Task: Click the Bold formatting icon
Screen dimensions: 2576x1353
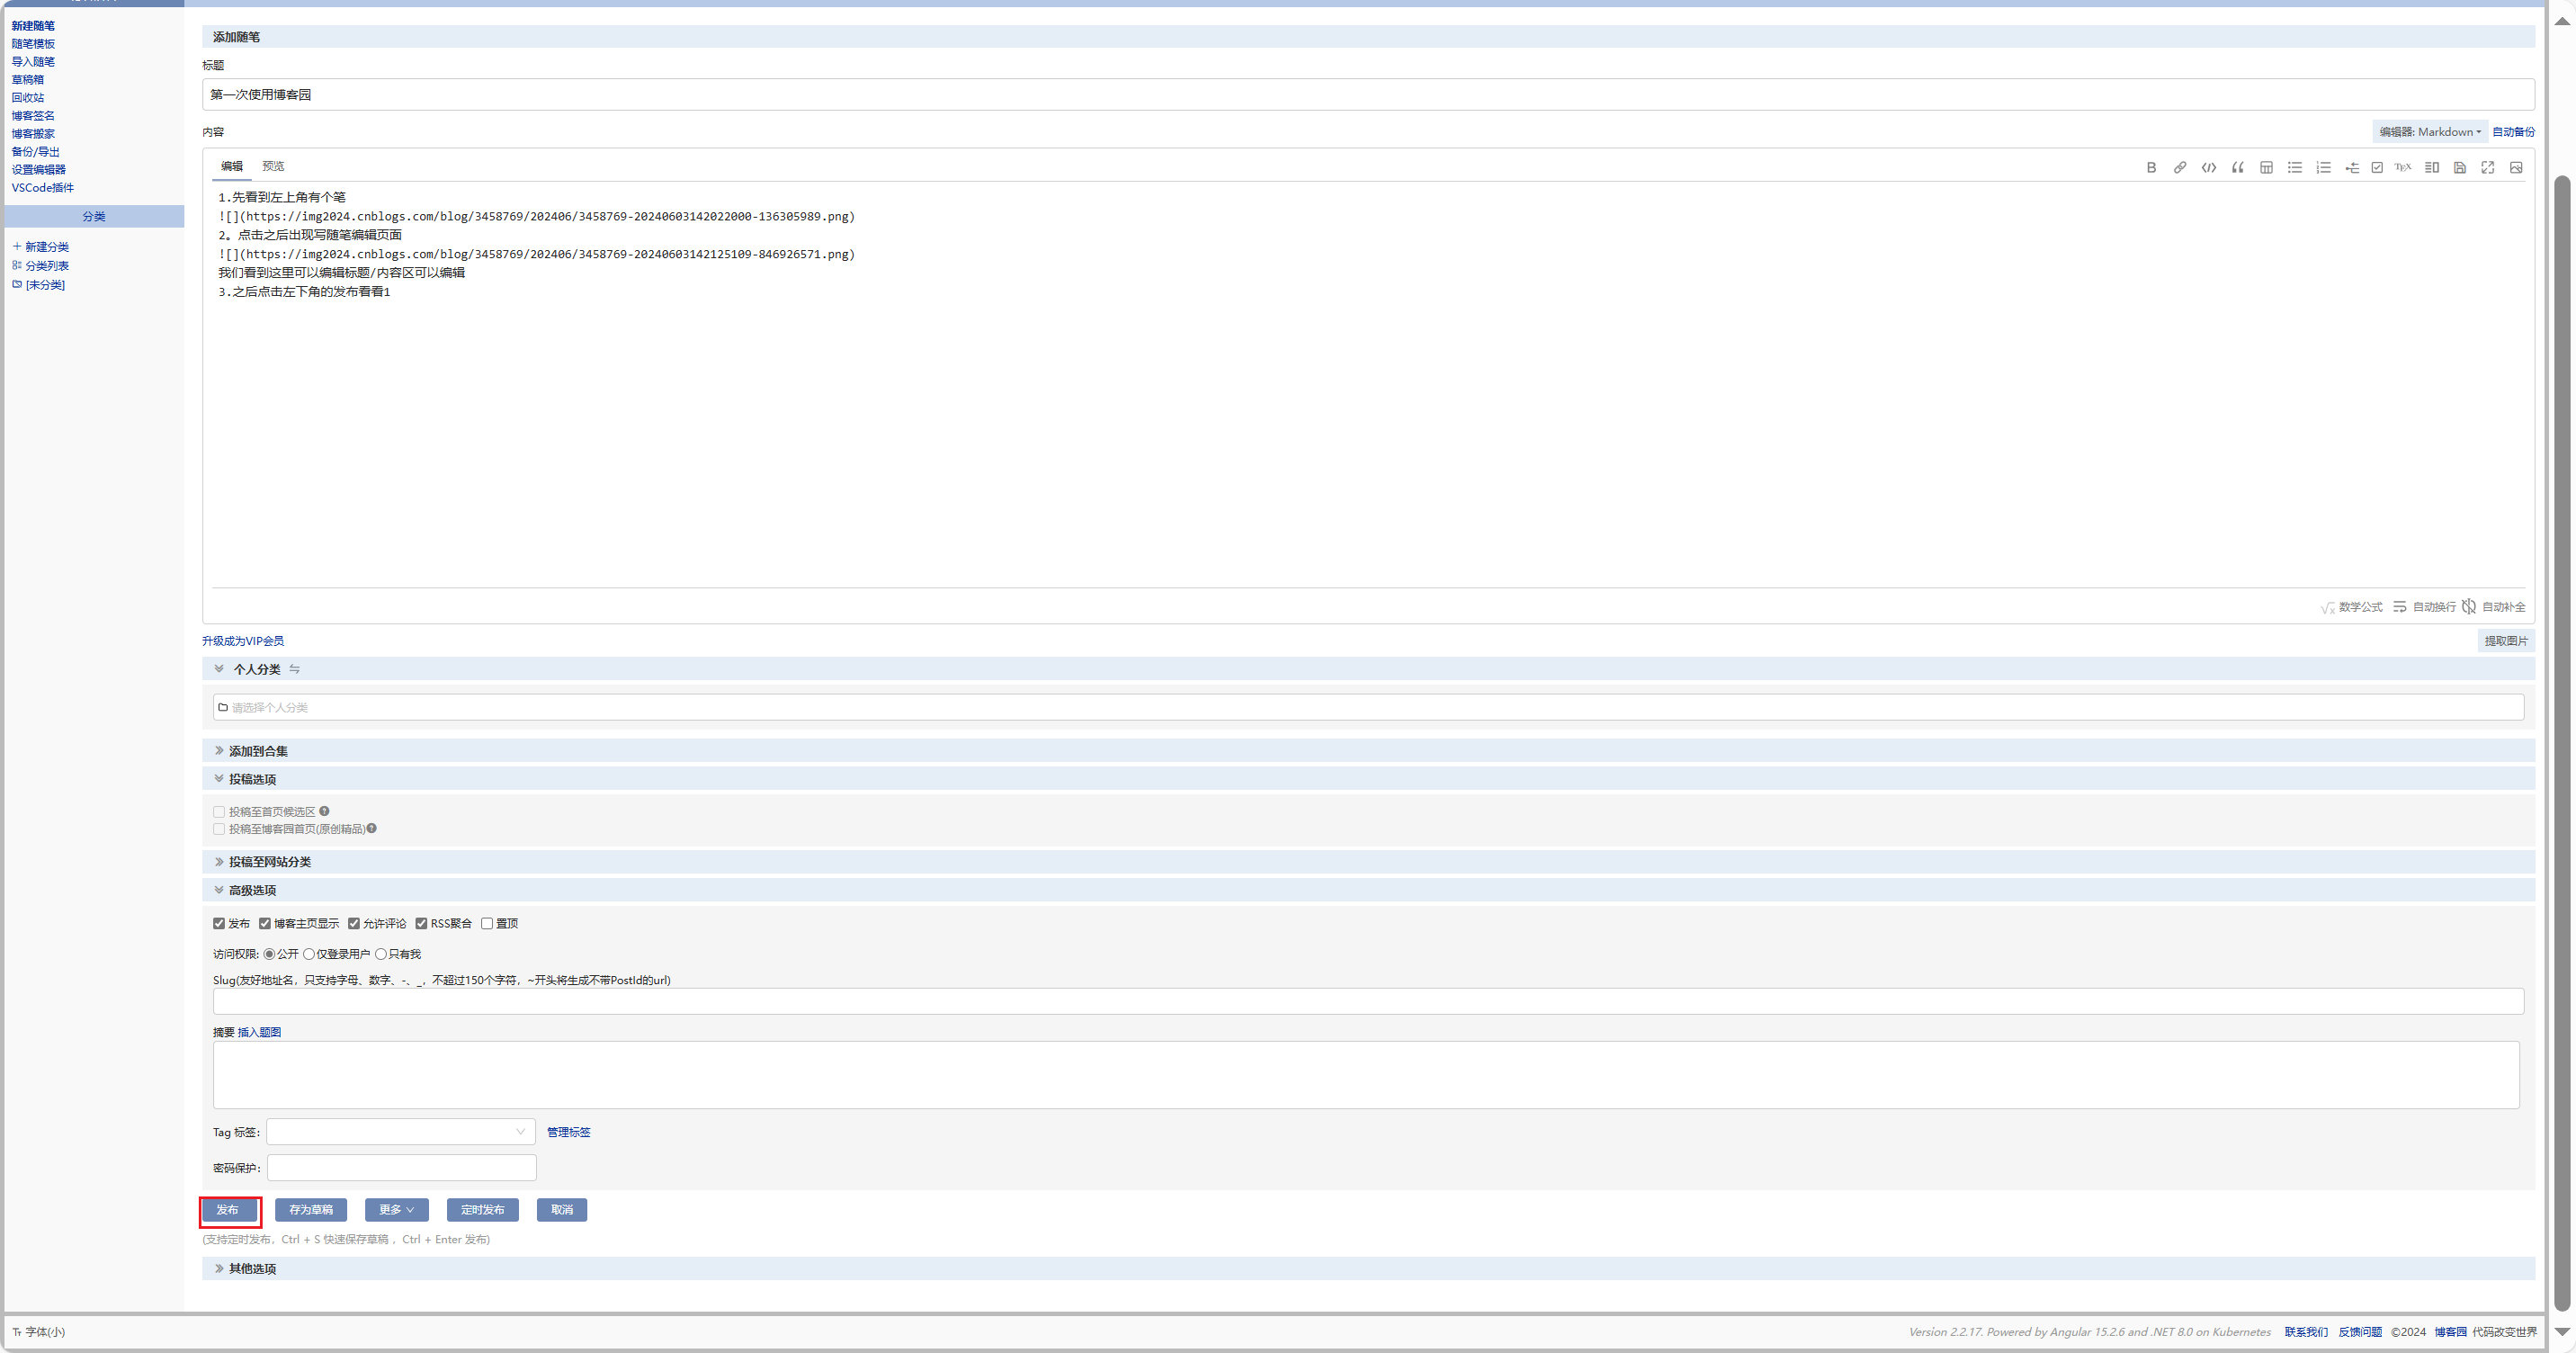Action: 2151,167
